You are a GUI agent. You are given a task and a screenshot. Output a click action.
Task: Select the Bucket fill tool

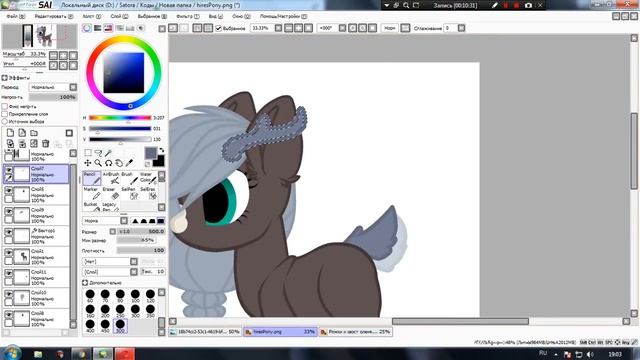coord(92,206)
